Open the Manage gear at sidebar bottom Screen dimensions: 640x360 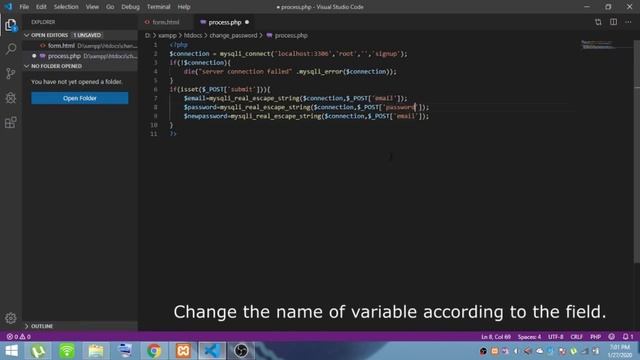tap(11, 318)
